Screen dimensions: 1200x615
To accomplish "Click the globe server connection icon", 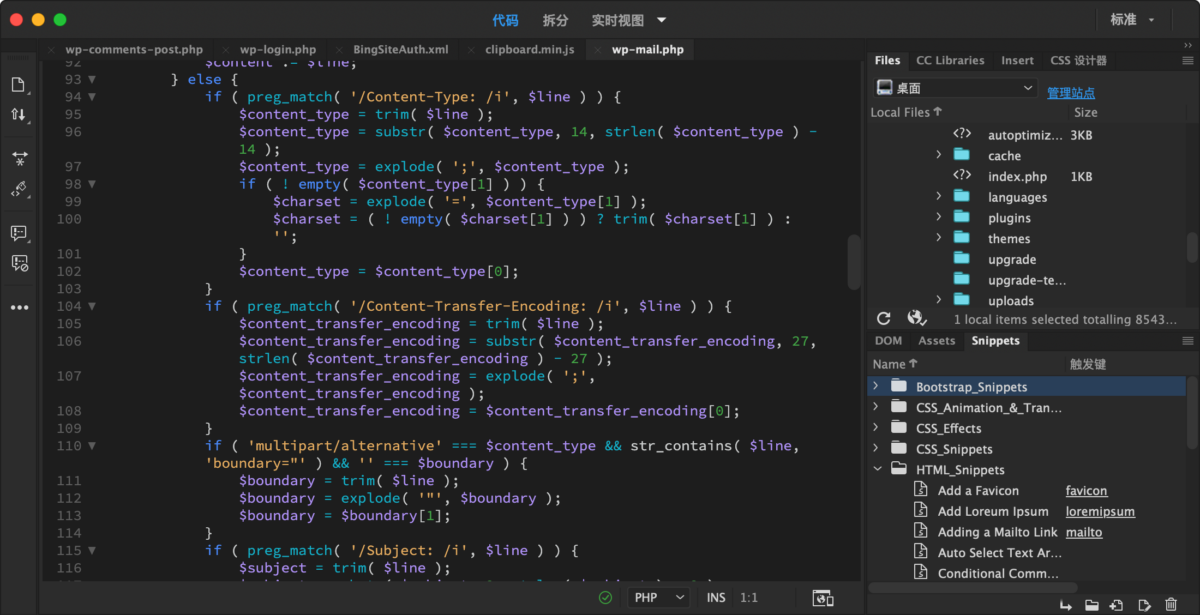I will (x=916, y=318).
